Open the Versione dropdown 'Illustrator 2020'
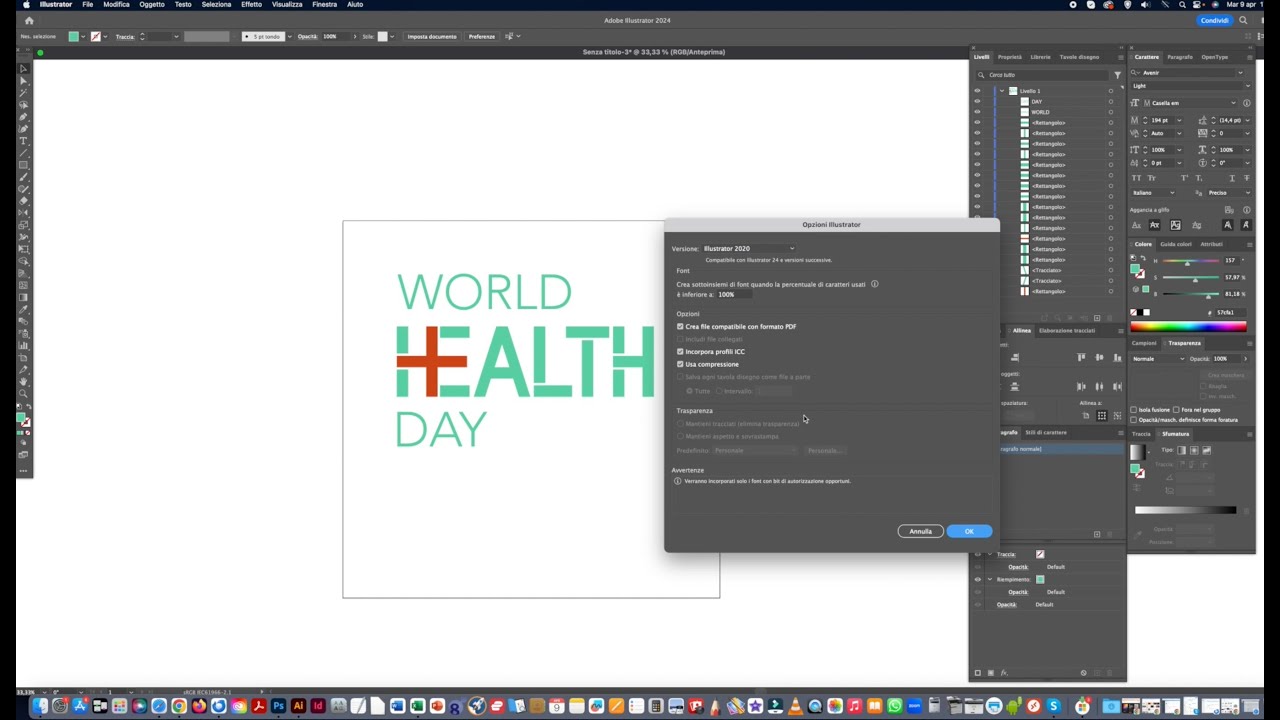This screenshot has height=720, width=1280. click(x=748, y=248)
